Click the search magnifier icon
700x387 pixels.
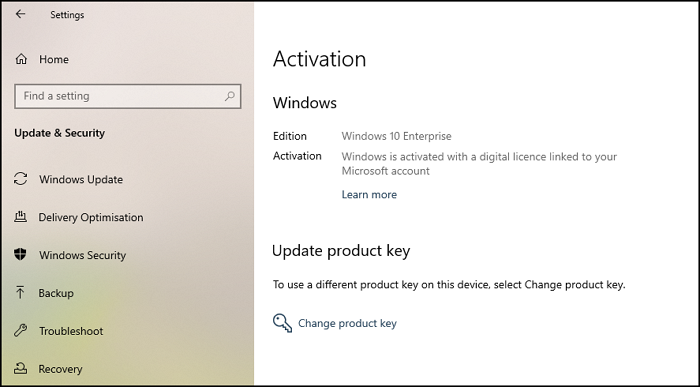229,96
